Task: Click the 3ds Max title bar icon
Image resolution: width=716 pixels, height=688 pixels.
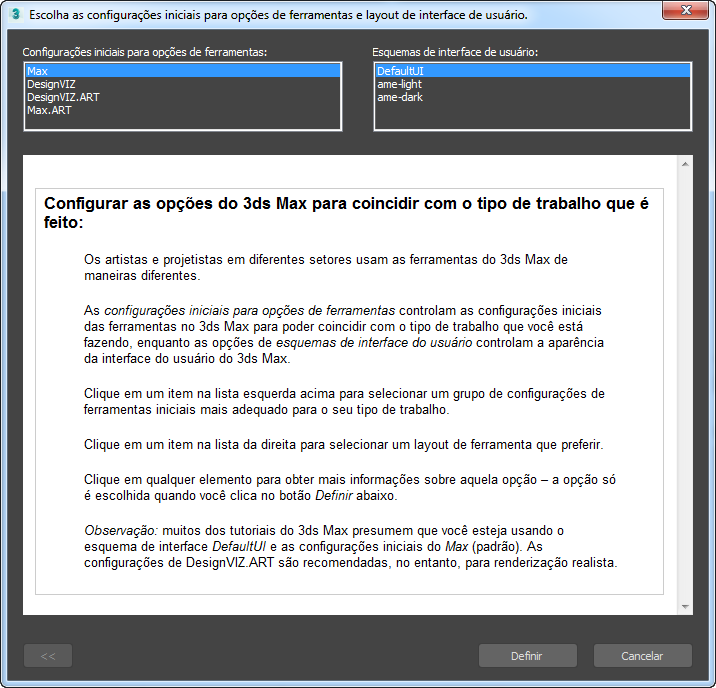Action: coord(16,14)
